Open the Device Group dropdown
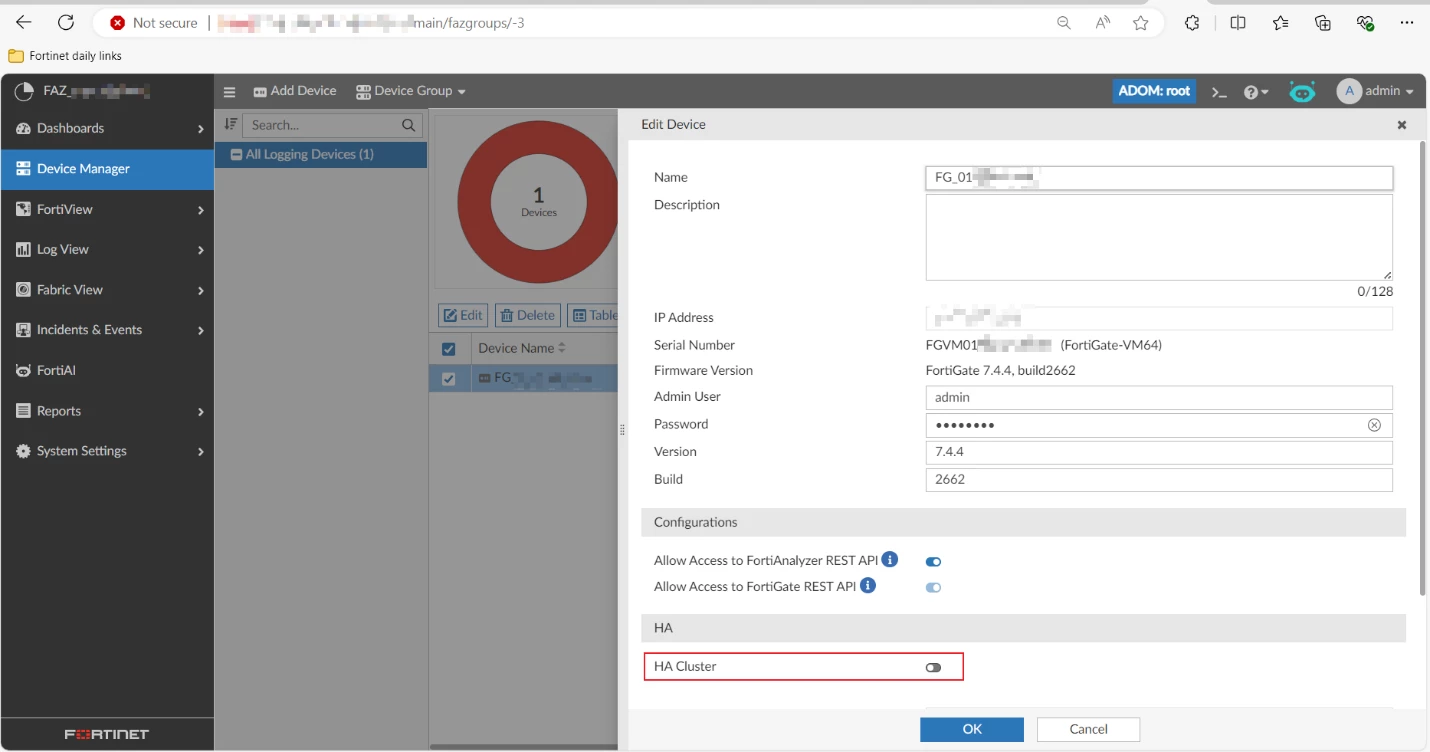 [411, 91]
